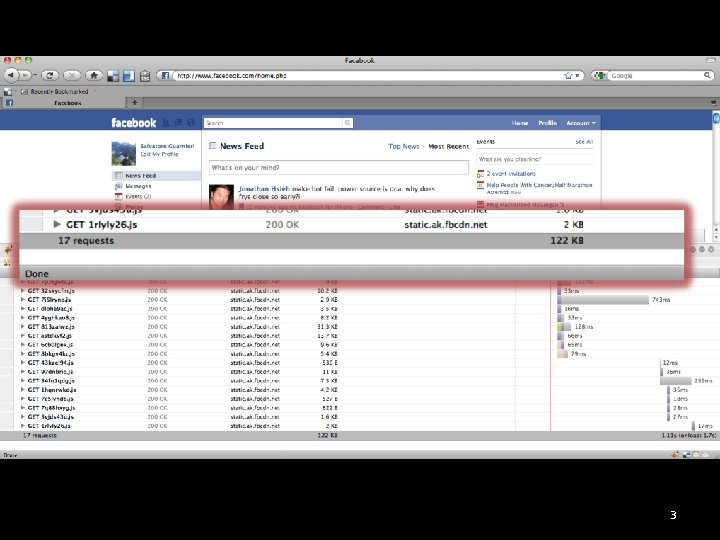This screenshot has height=540, width=720.
Task: Switch to the Facebook browser tab
Action: [63, 103]
